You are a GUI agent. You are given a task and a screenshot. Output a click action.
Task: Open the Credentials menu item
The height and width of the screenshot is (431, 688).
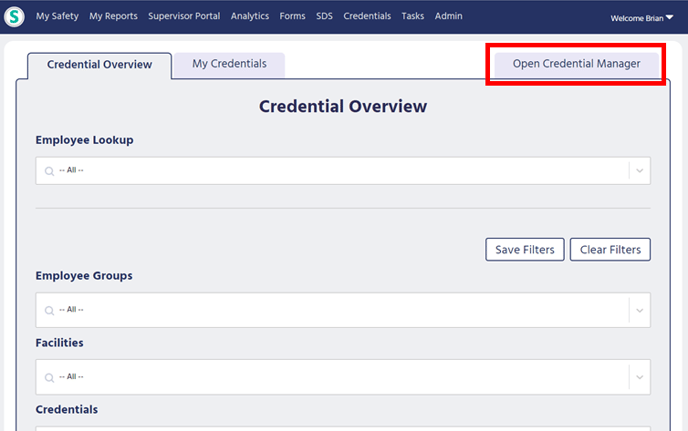coord(367,16)
